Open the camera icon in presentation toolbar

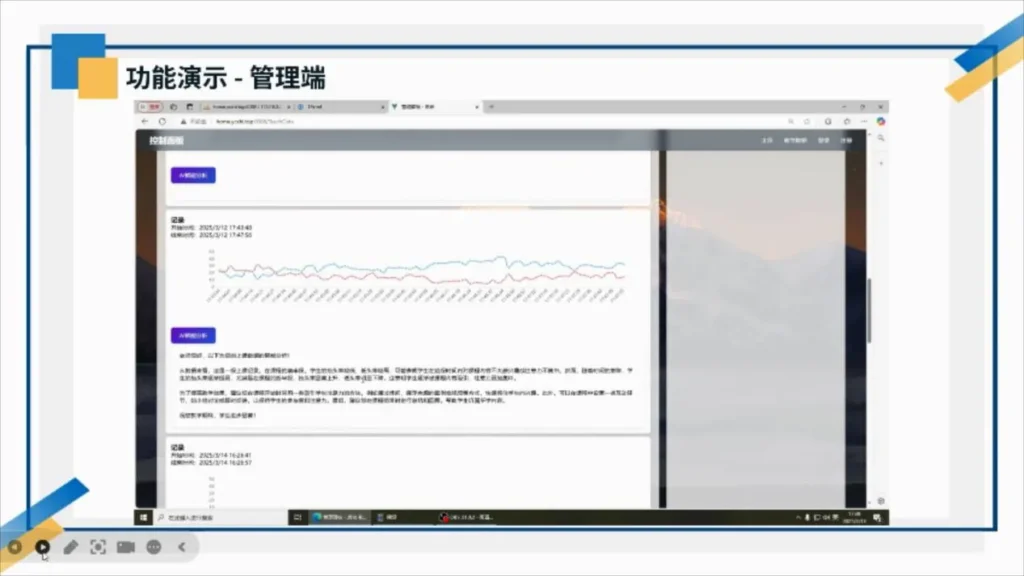pos(126,547)
